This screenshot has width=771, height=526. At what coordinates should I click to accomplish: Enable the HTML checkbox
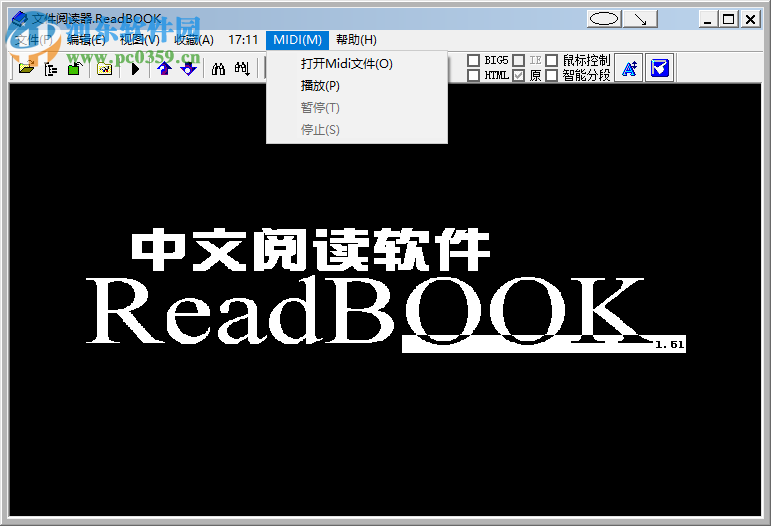[473, 75]
